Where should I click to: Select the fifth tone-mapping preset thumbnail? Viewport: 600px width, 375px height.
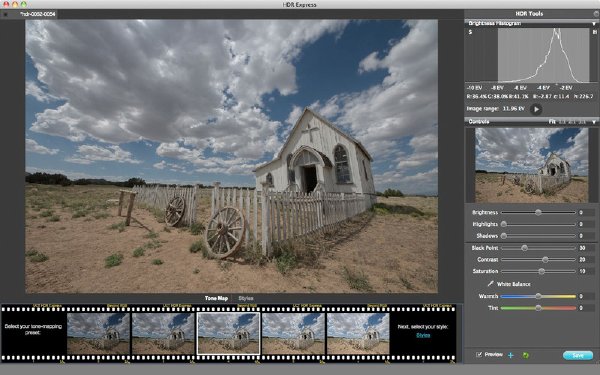(358, 334)
